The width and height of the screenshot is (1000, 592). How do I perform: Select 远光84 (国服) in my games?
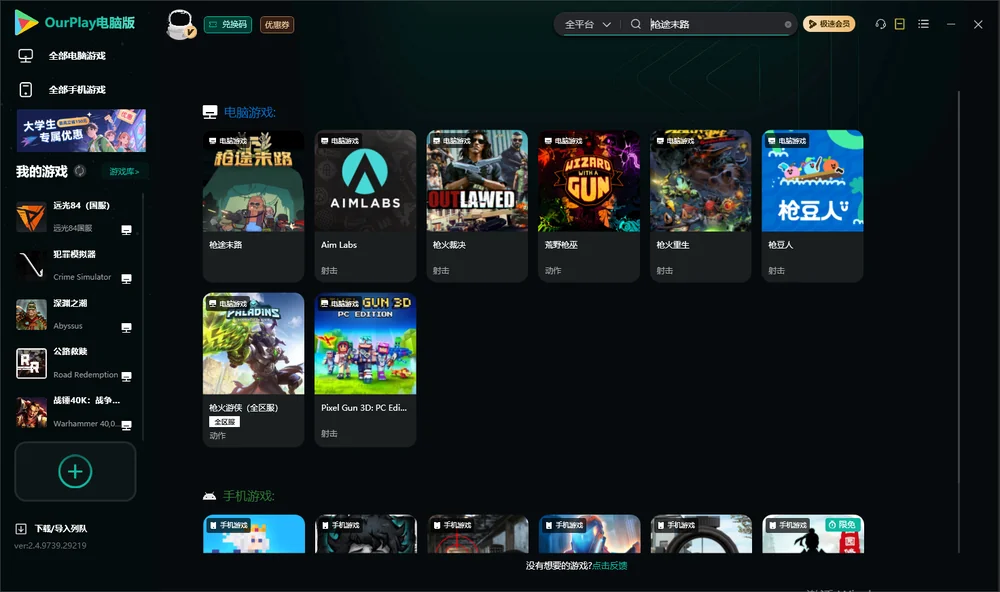pyautogui.click(x=73, y=216)
